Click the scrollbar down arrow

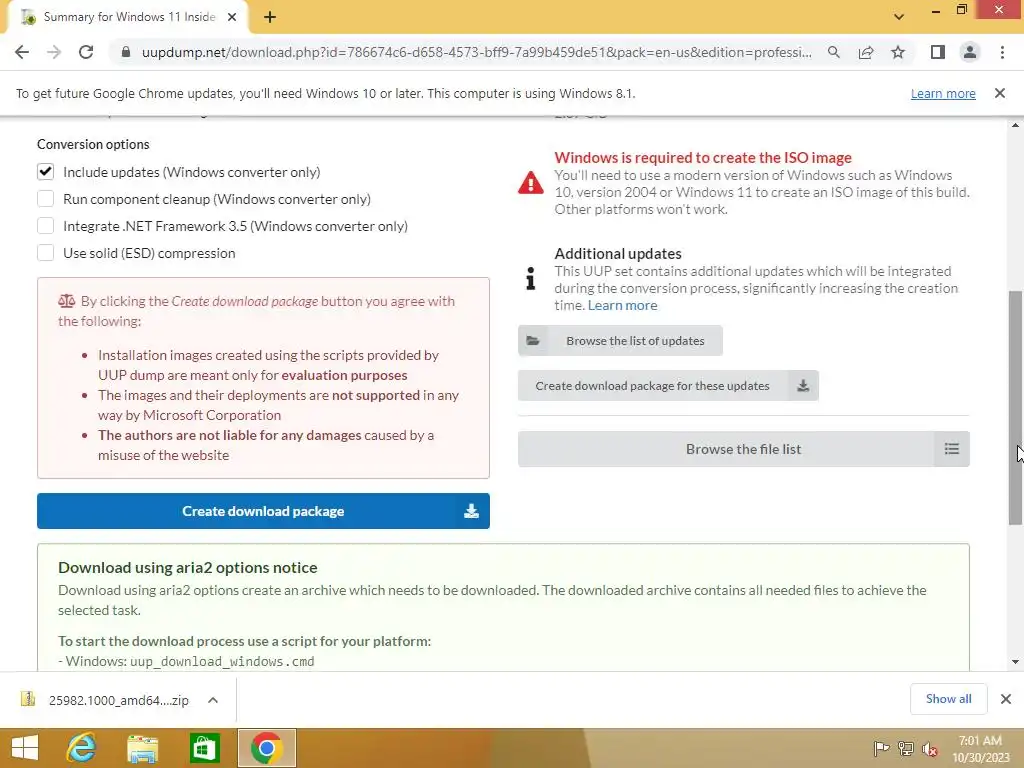click(1015, 662)
